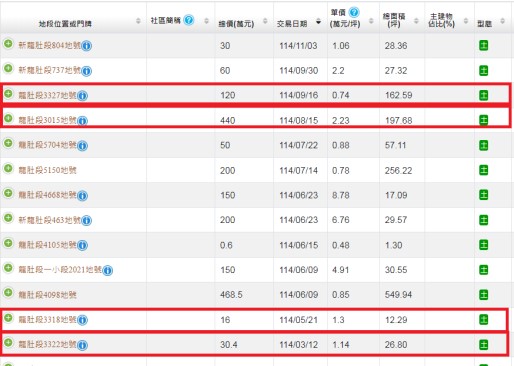Sort by 交易日期 column arrow

(x=319, y=22)
